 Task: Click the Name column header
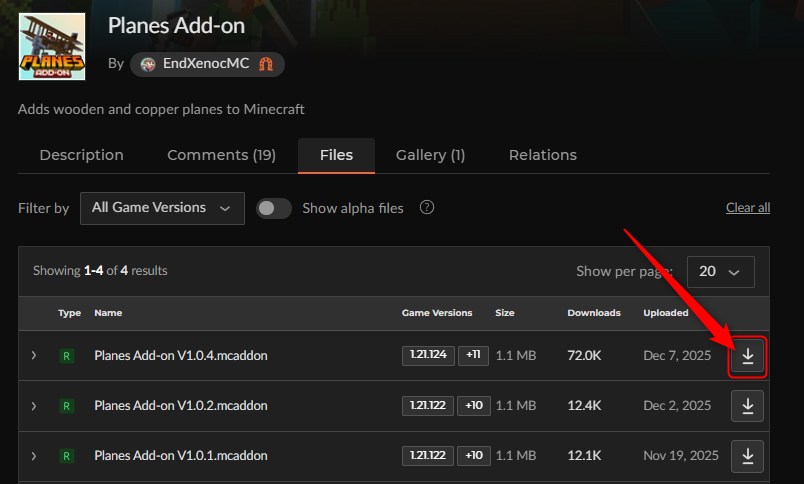coord(108,313)
